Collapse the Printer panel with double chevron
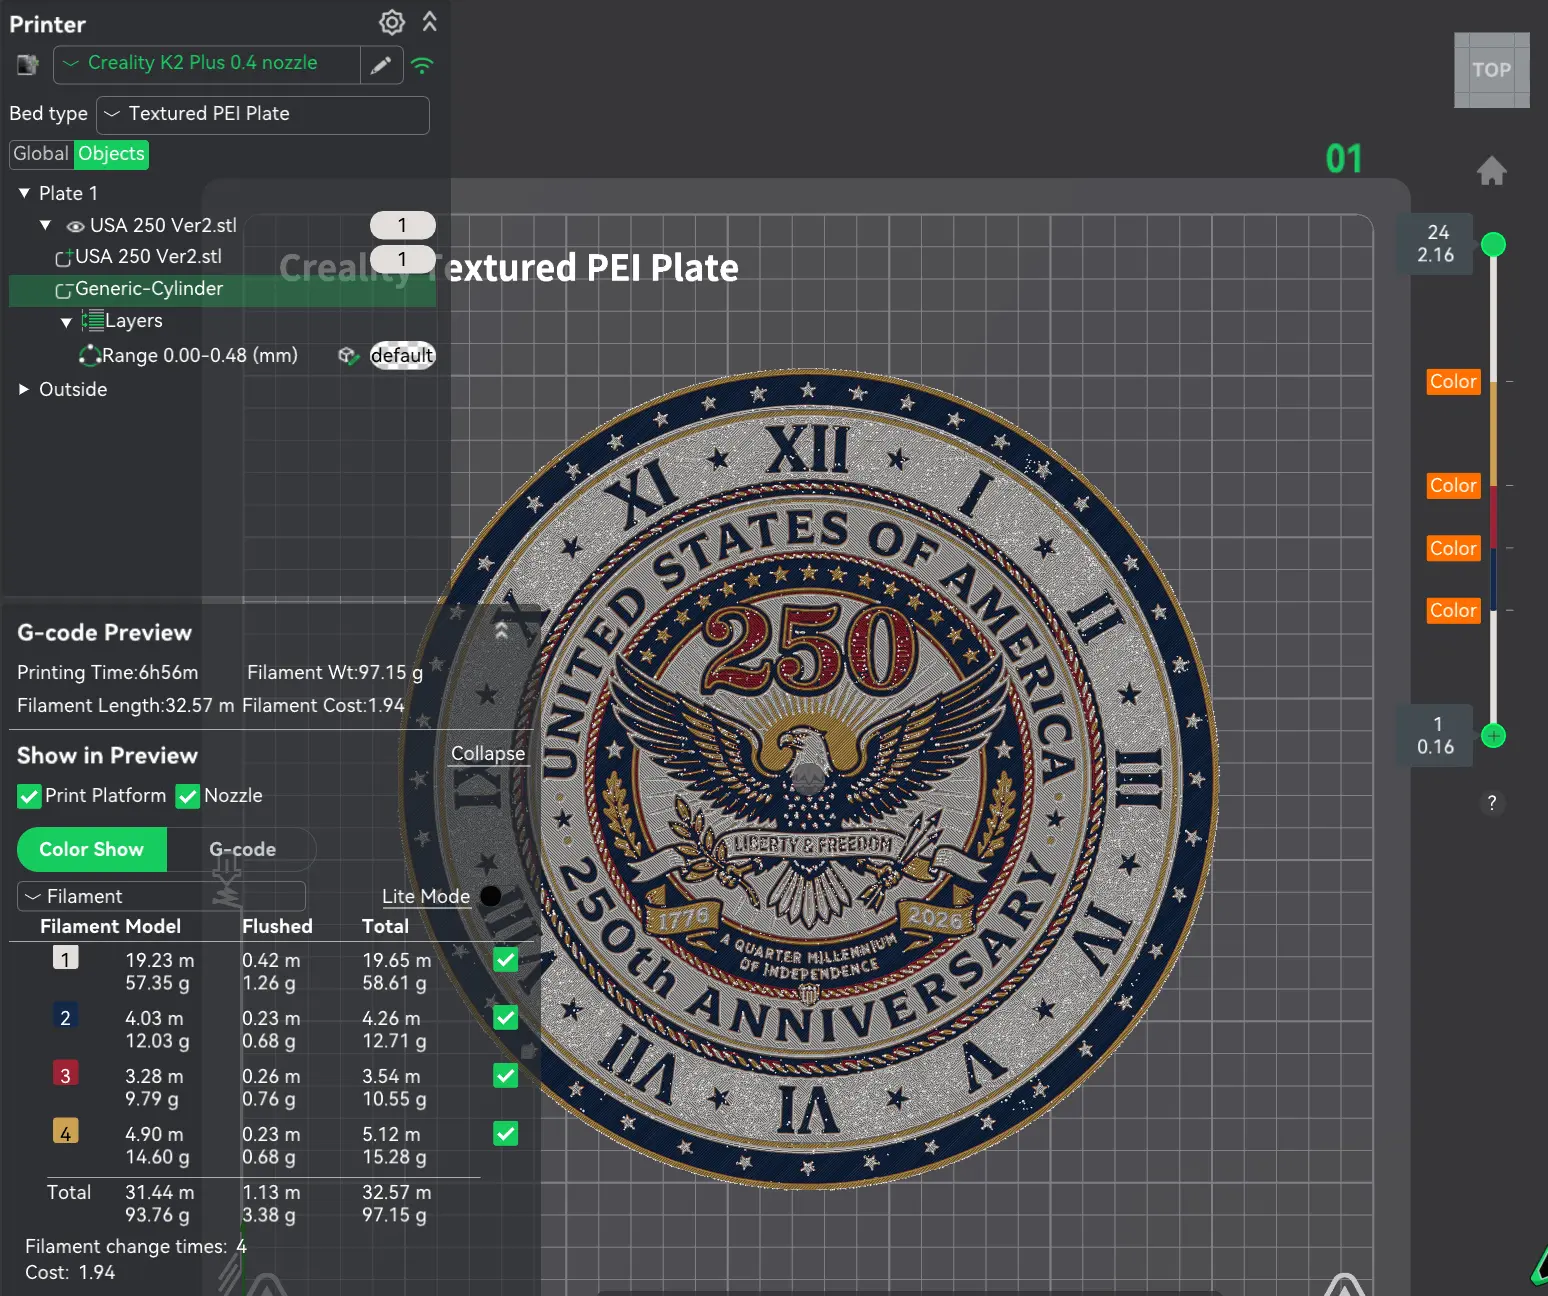 coord(430,21)
